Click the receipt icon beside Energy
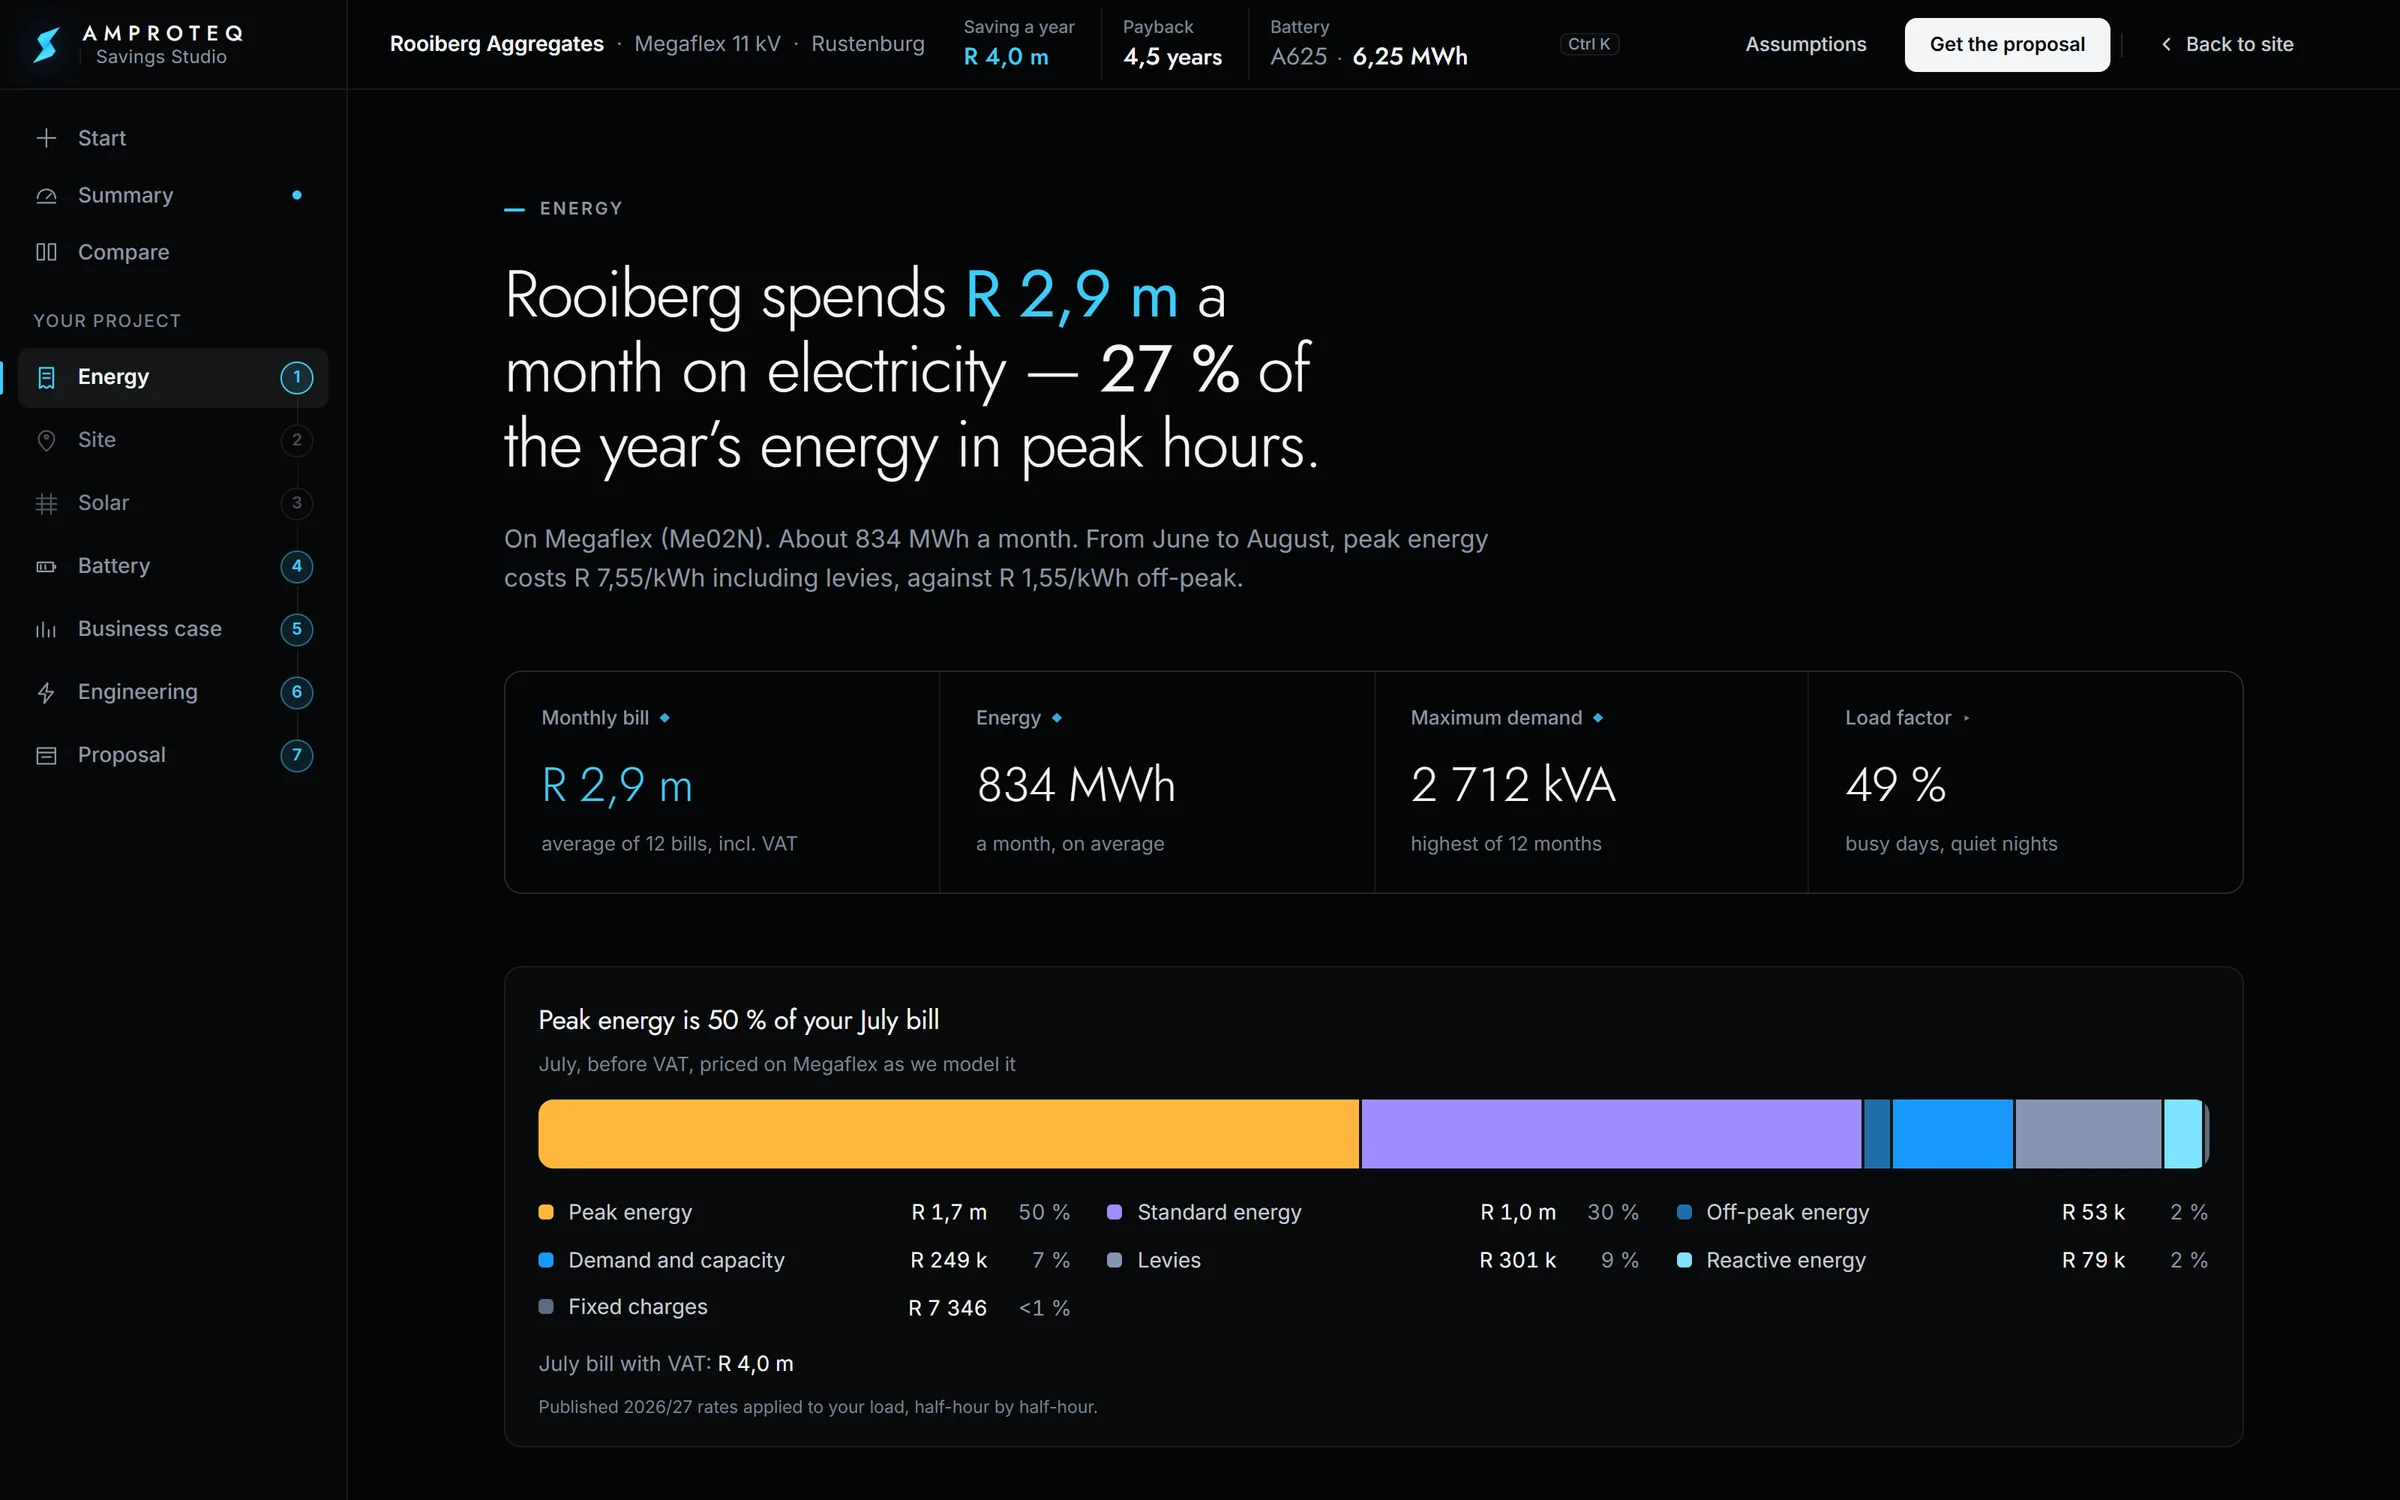The width and height of the screenshot is (2400, 1500). [46, 377]
